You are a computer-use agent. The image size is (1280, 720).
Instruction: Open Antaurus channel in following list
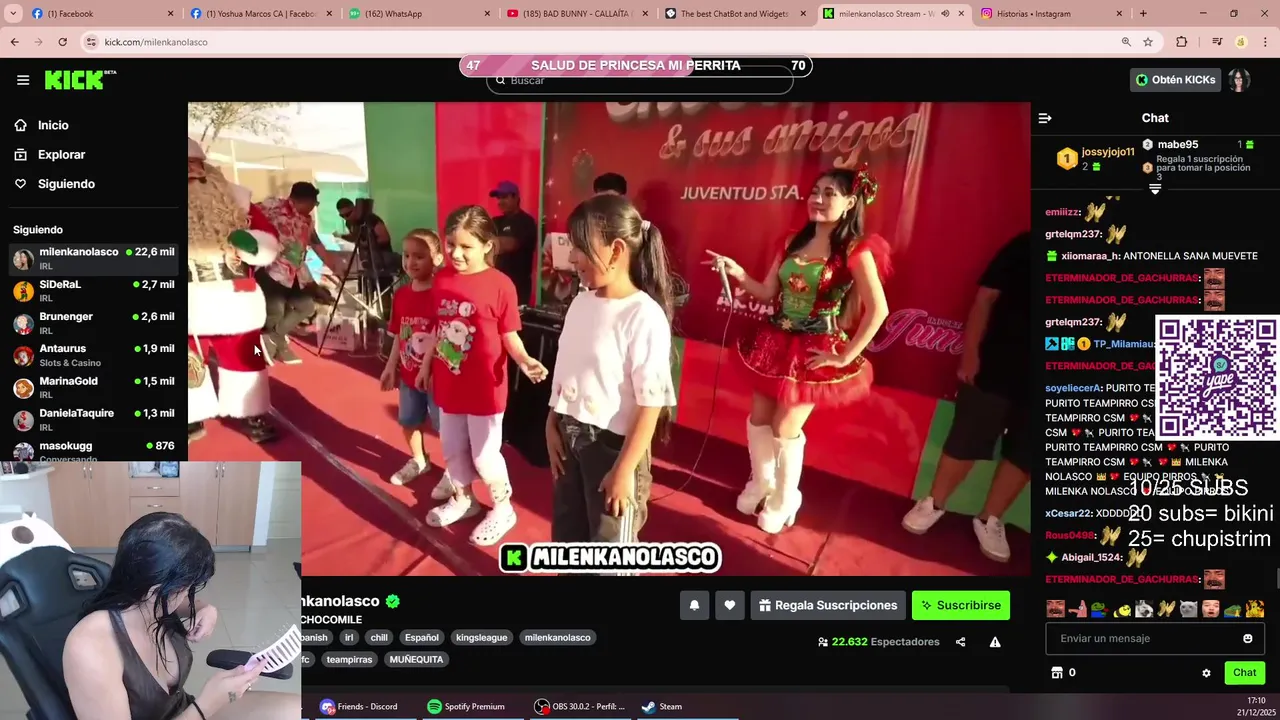[94, 355]
